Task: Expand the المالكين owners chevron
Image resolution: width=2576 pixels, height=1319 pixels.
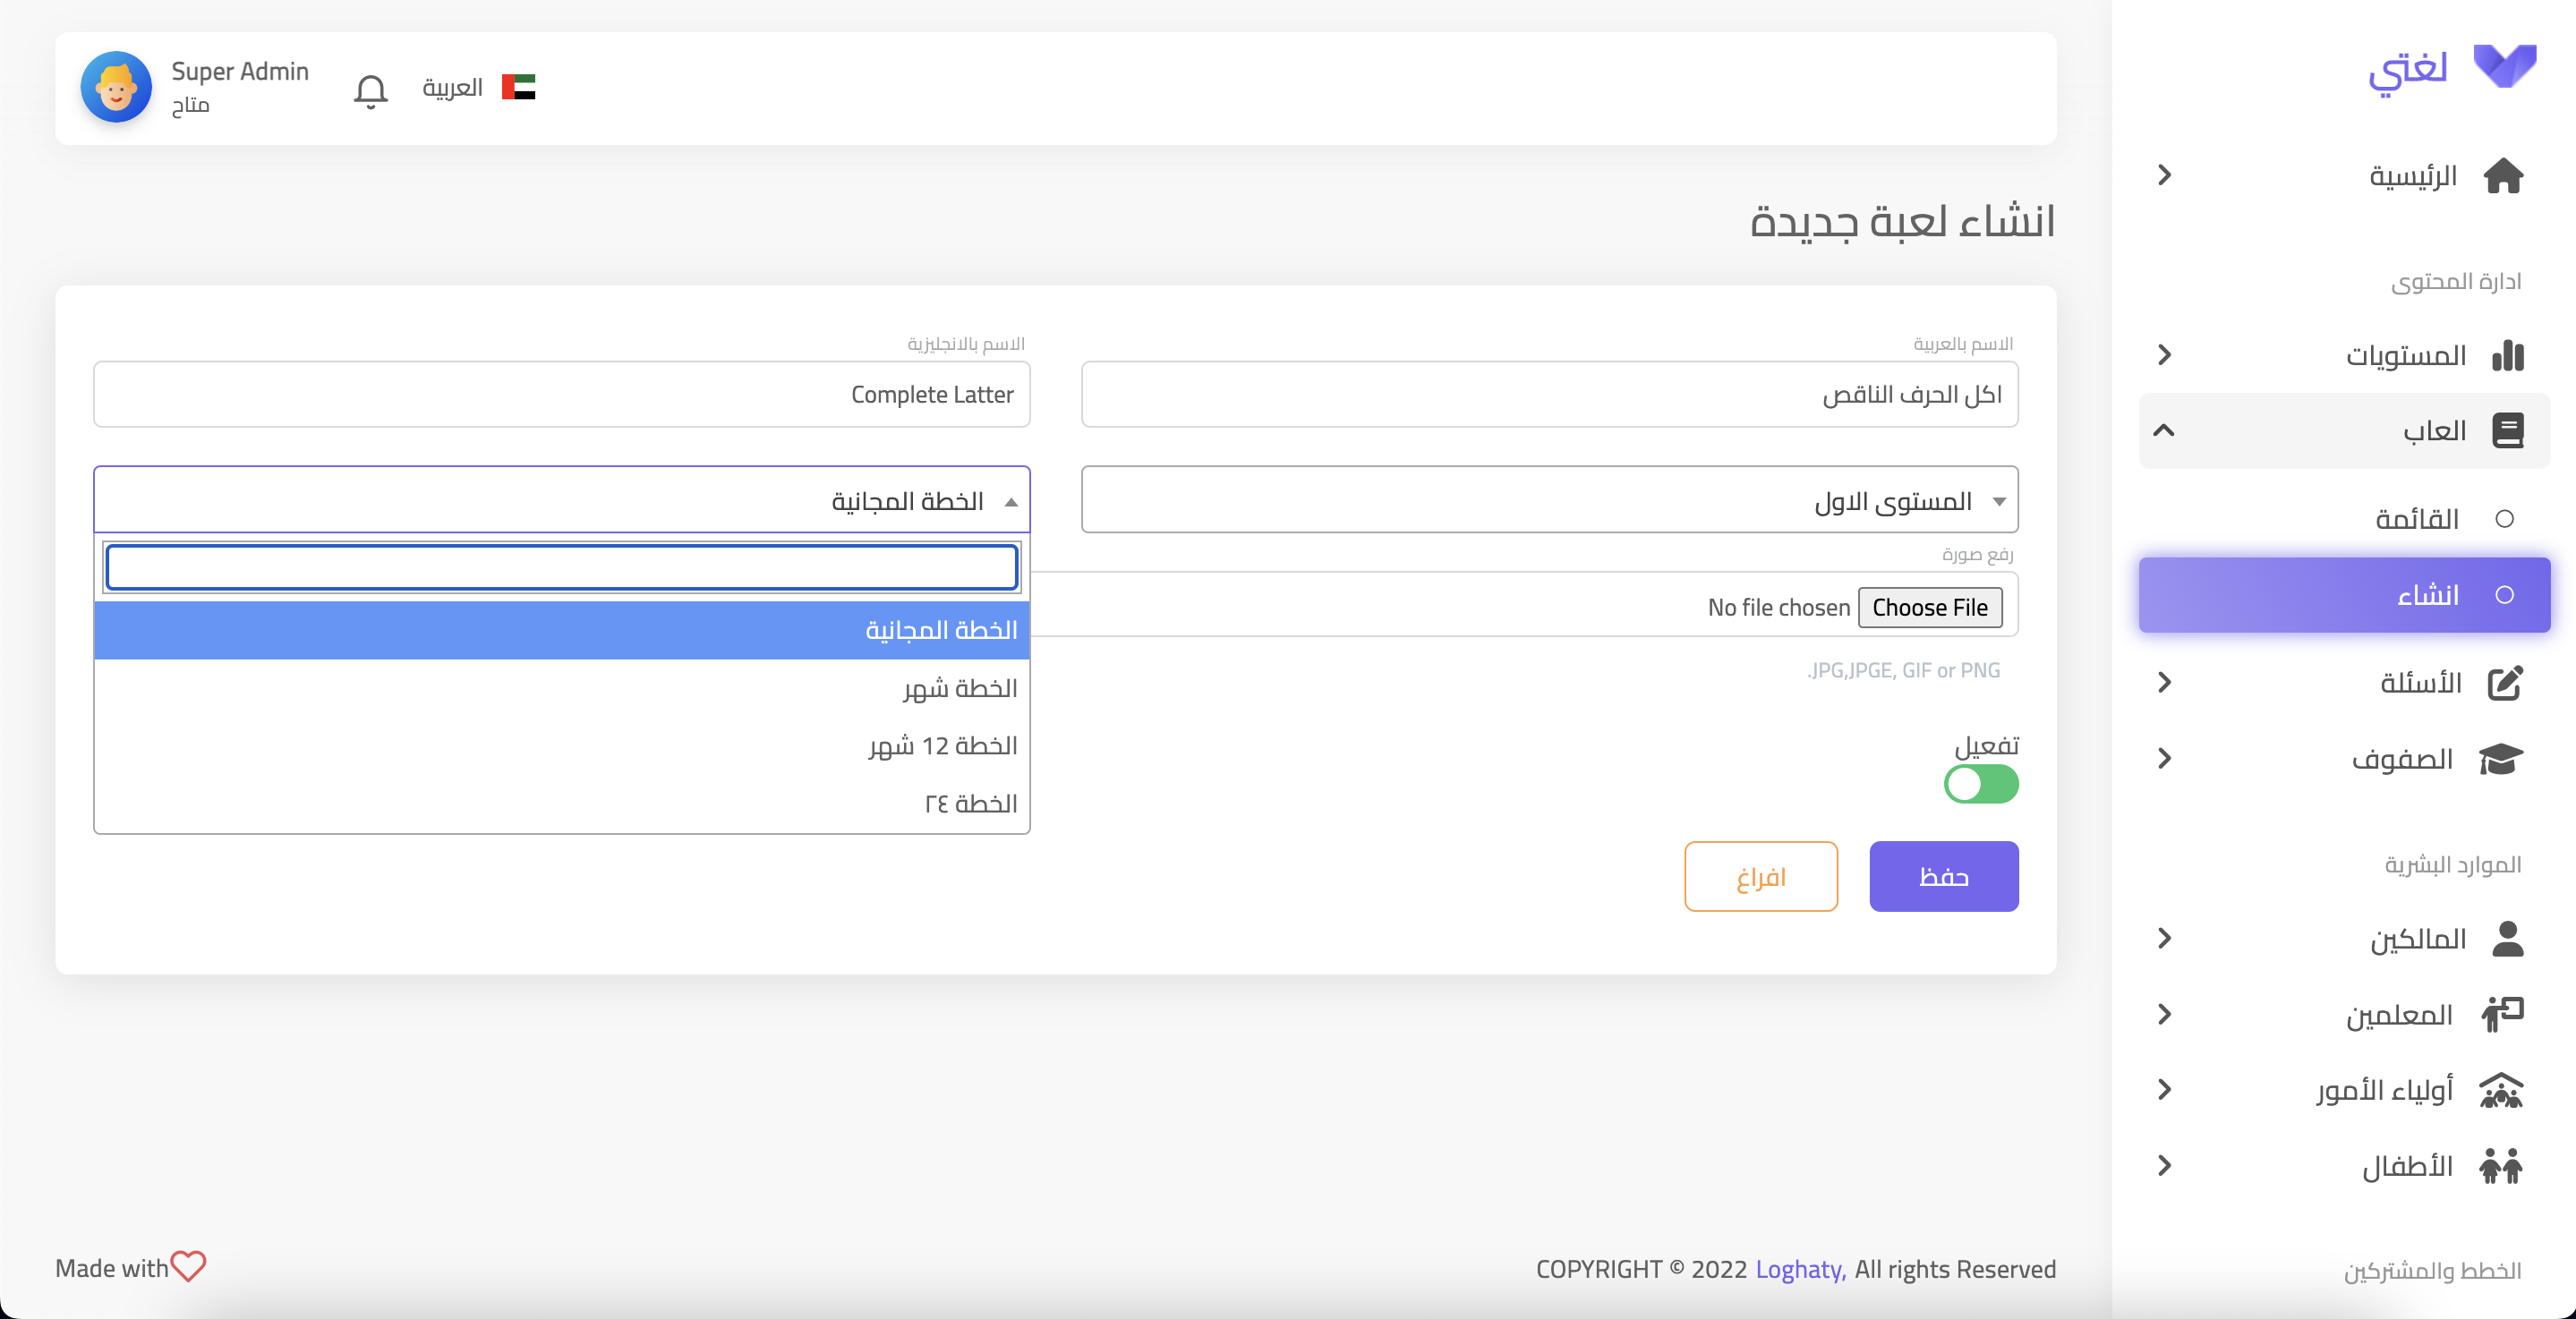Action: click(x=2164, y=938)
